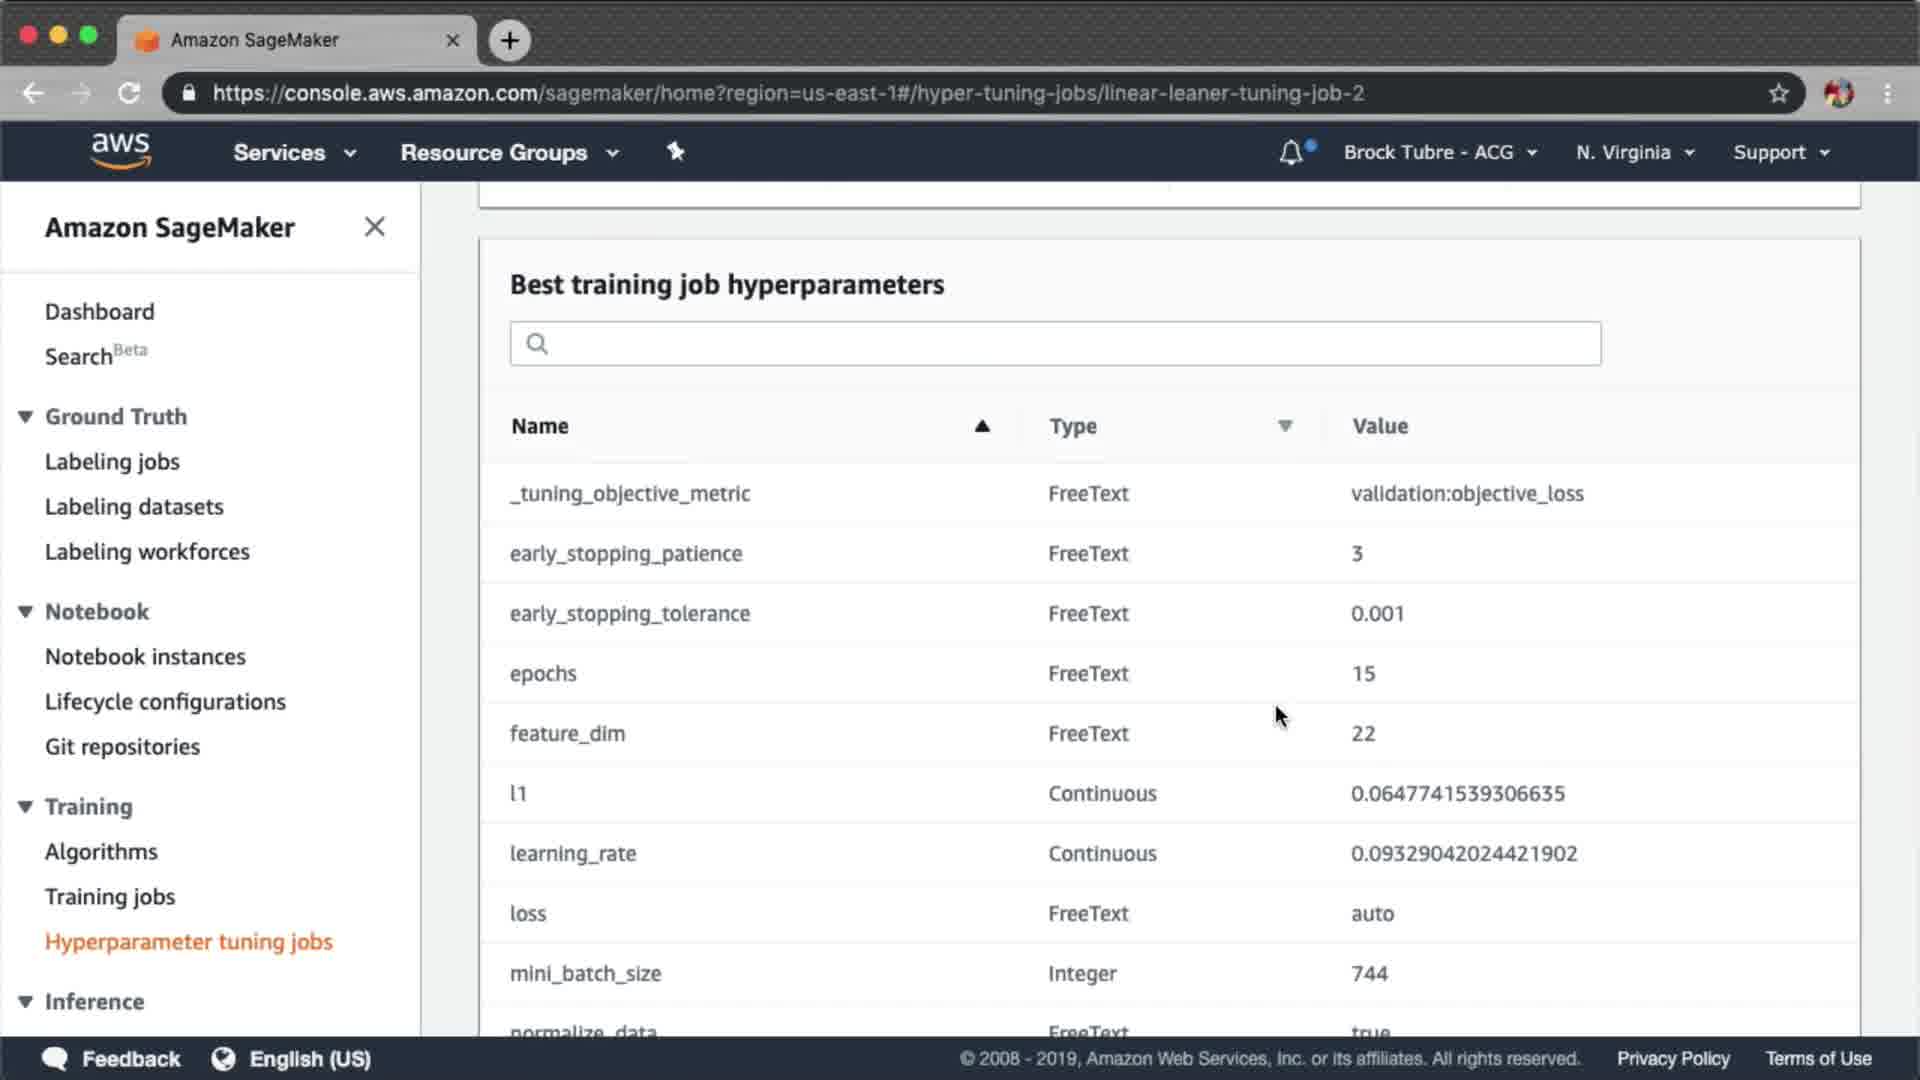Sort table by Type column arrow

[1285, 426]
